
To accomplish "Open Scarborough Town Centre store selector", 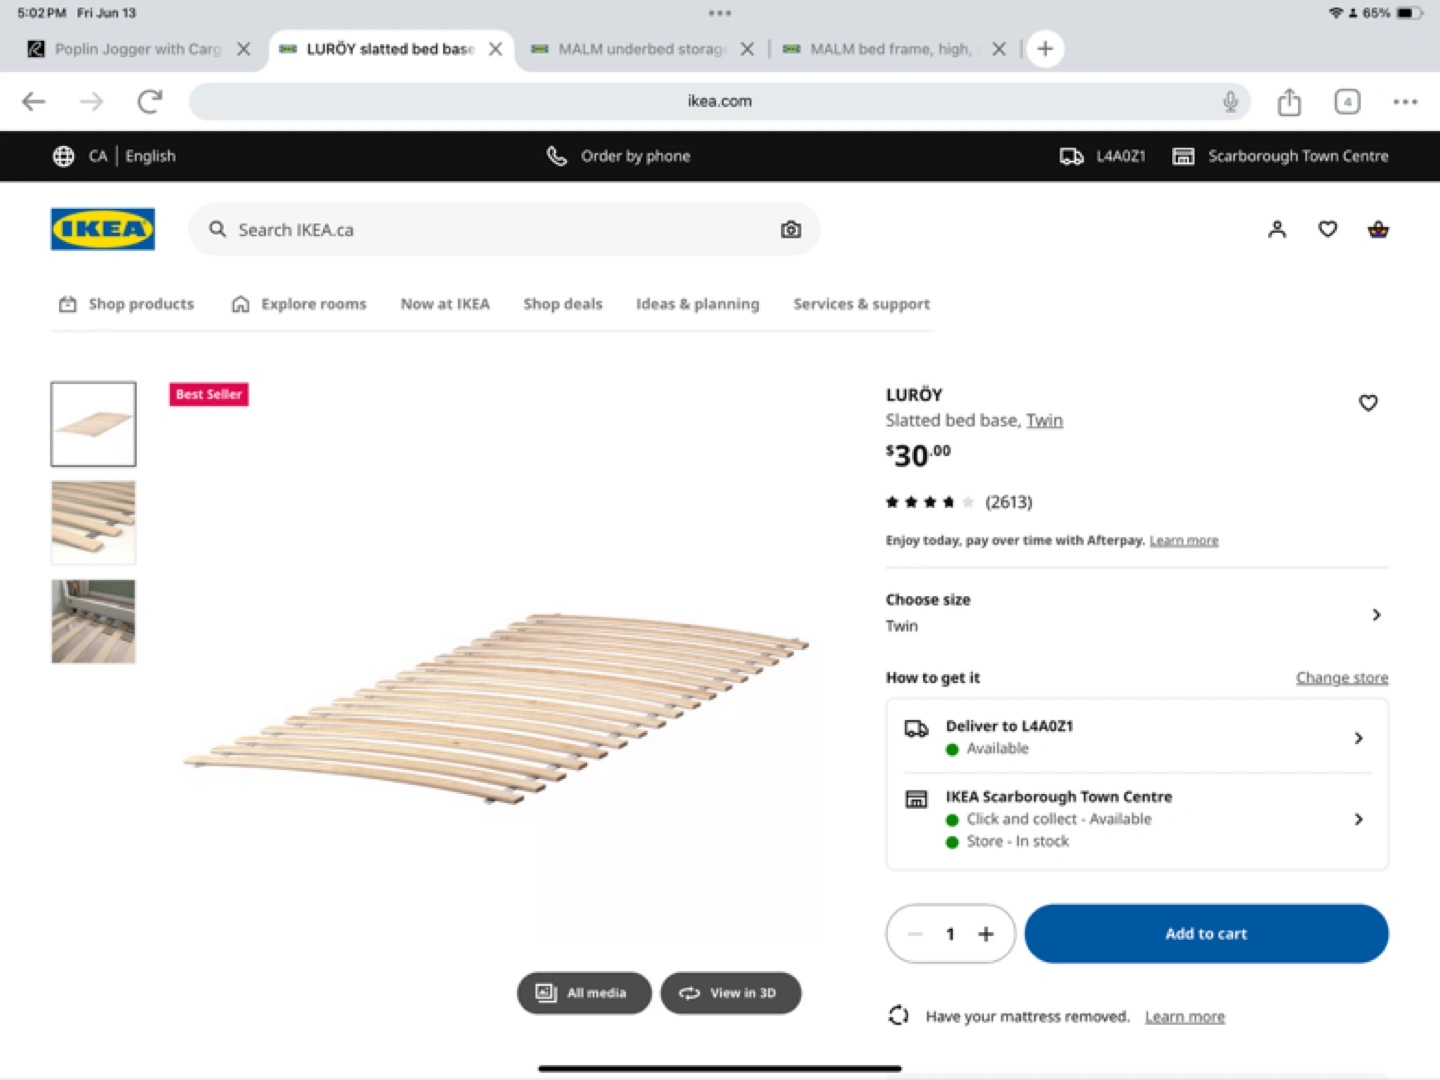I will pyautogui.click(x=1280, y=156).
